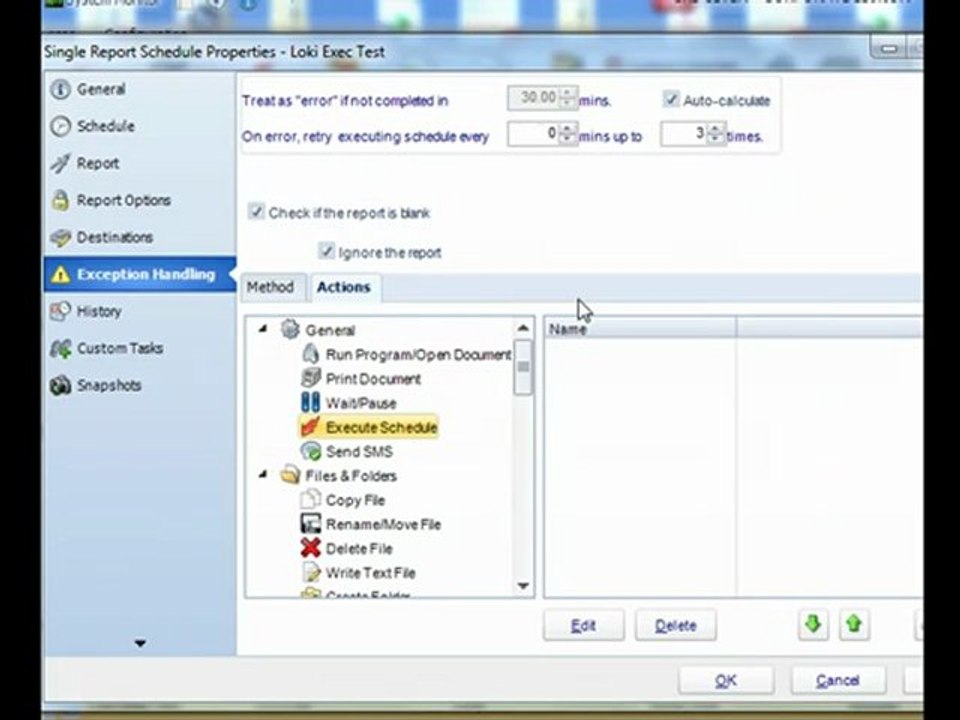Choose the red Delete File icon

[310, 548]
